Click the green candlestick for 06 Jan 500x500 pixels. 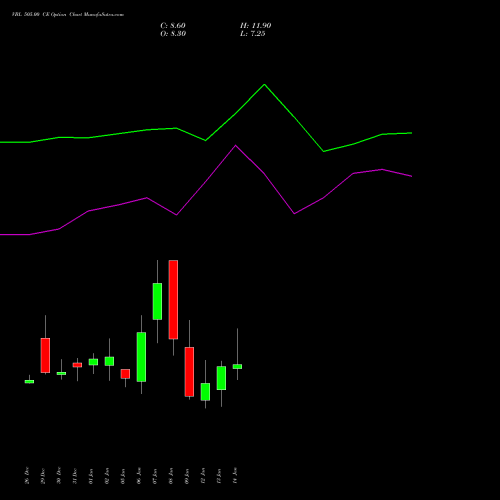tap(141, 357)
